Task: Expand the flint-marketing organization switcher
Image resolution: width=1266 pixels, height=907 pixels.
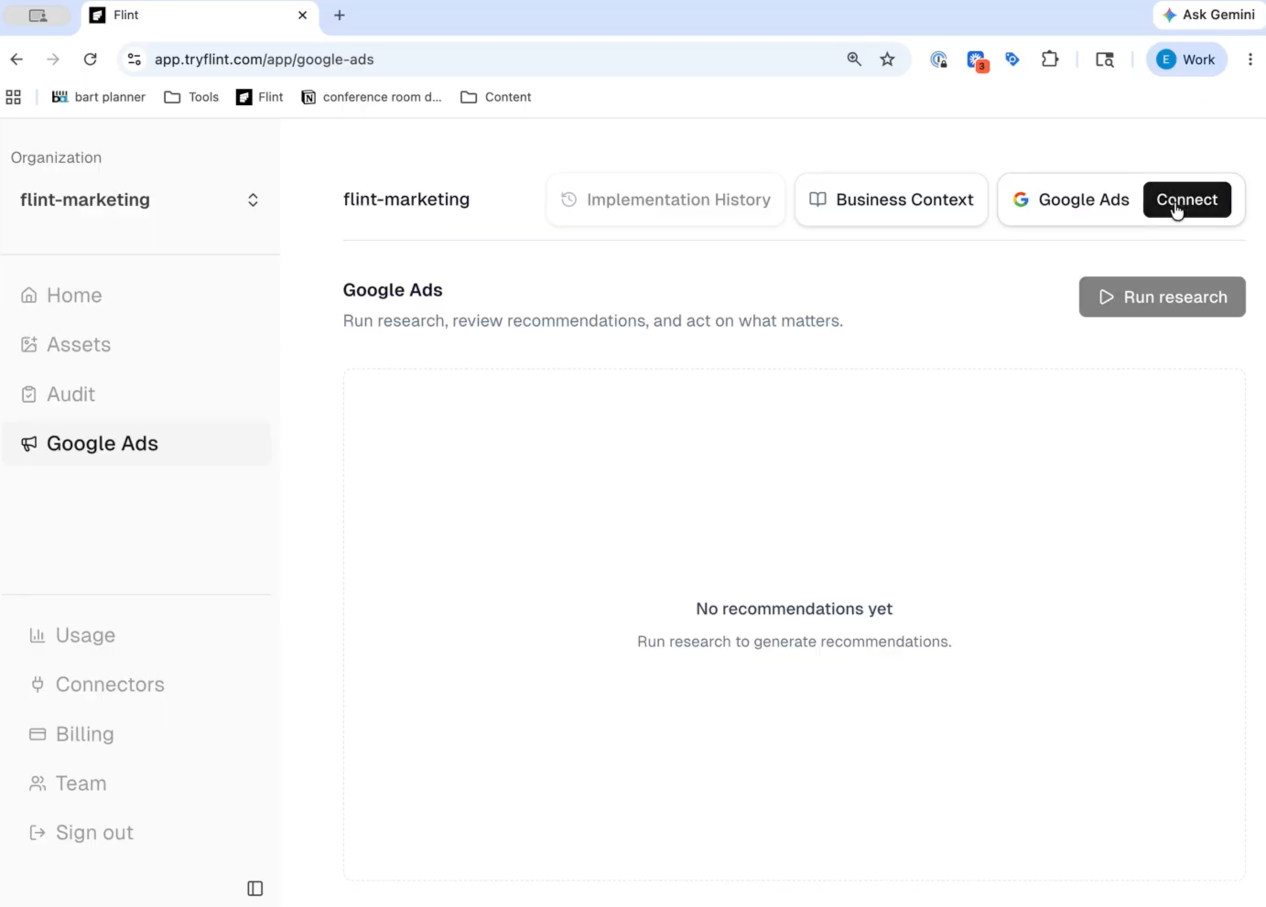Action: [x=139, y=200]
